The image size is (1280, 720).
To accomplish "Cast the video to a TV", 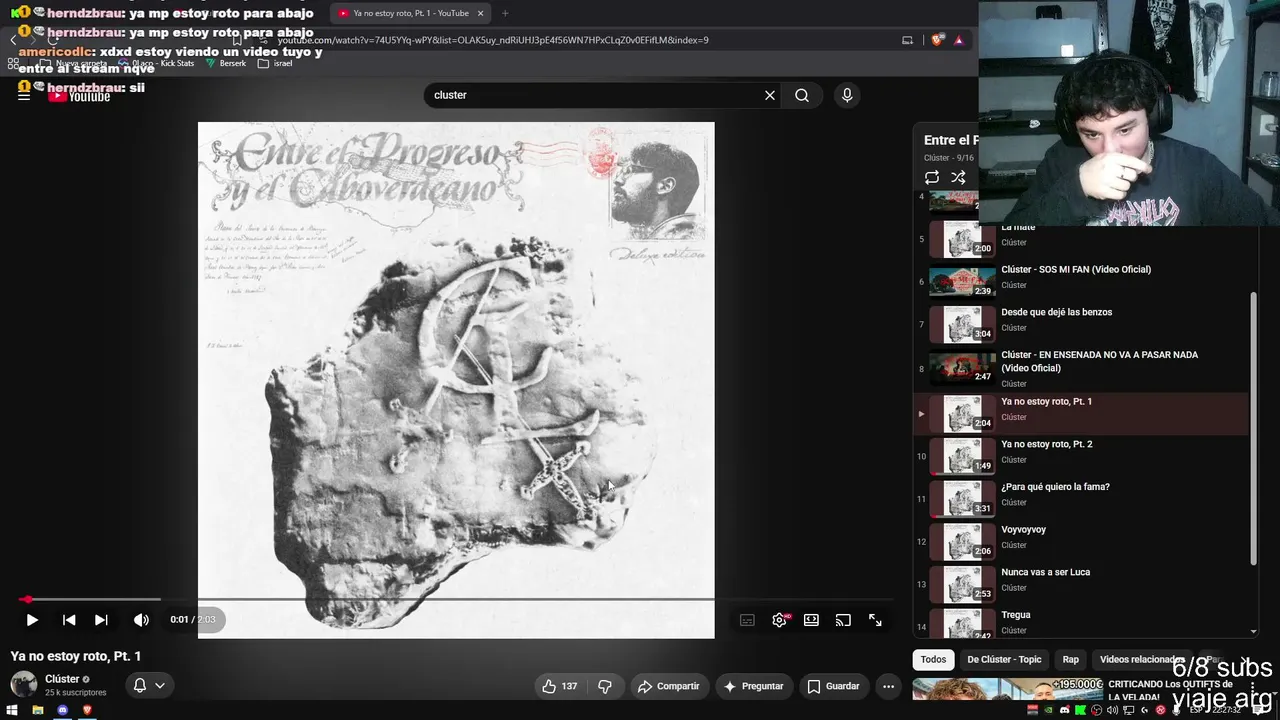I will click(843, 620).
